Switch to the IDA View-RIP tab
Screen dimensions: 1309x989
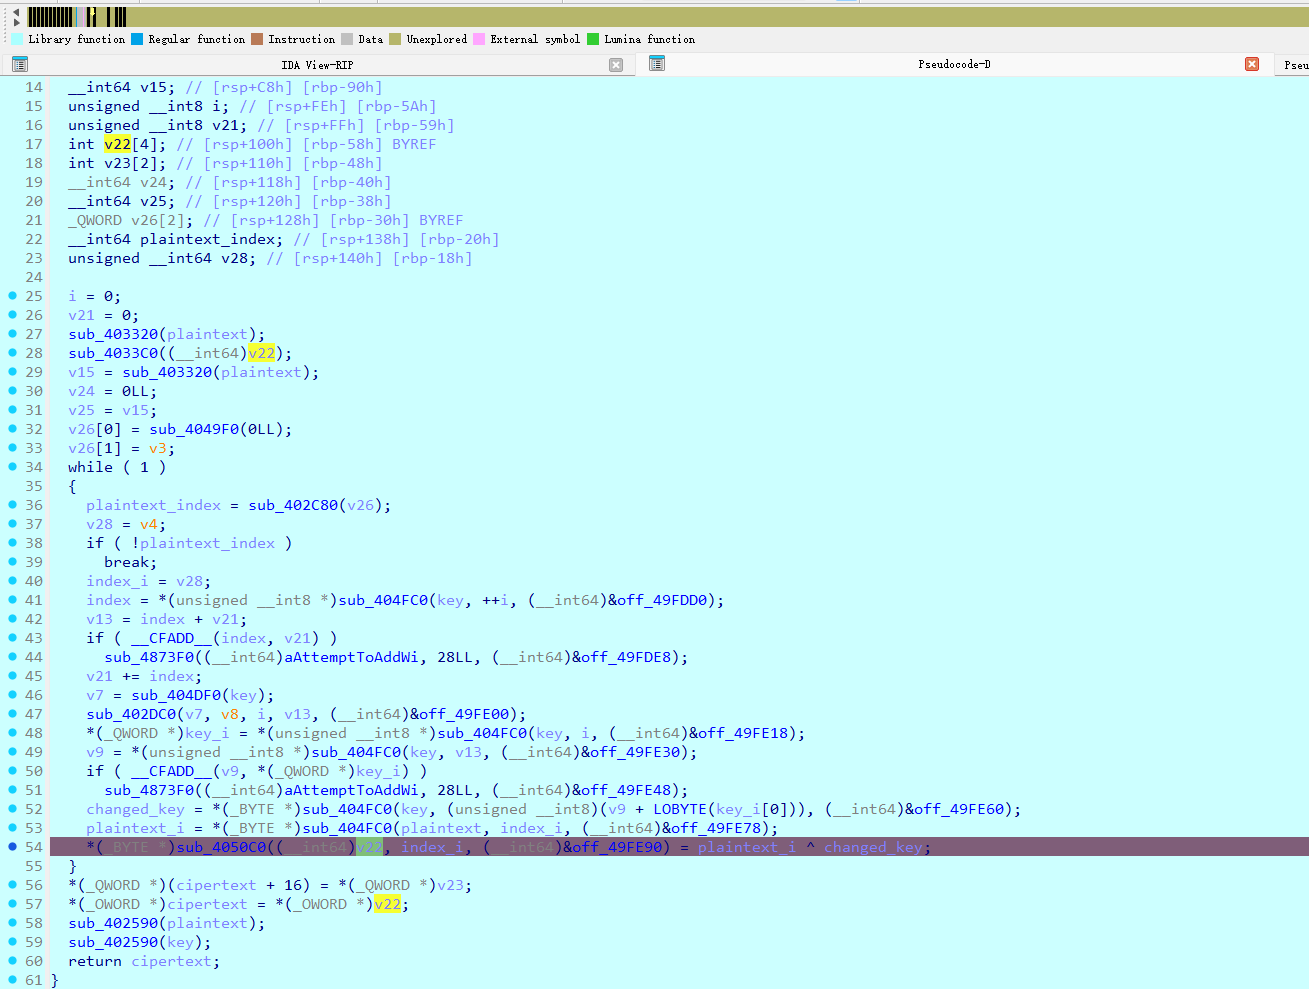coord(317,65)
